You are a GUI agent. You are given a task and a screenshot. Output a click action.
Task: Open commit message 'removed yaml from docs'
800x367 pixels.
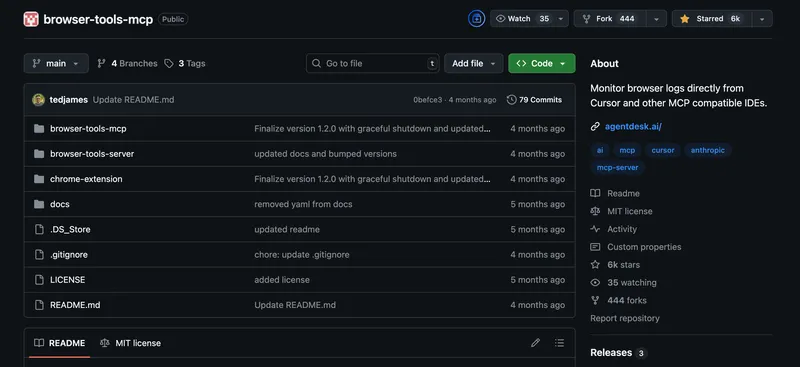[x=303, y=204]
